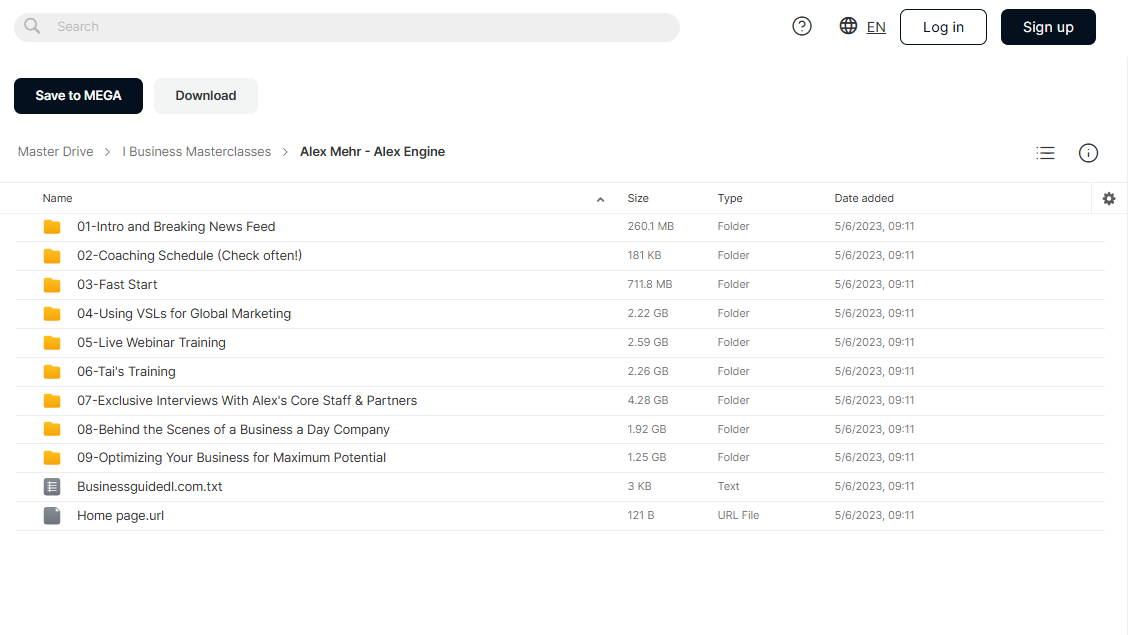Toggle sort order arrow on Name column
The image size is (1128, 635).
(x=600, y=199)
